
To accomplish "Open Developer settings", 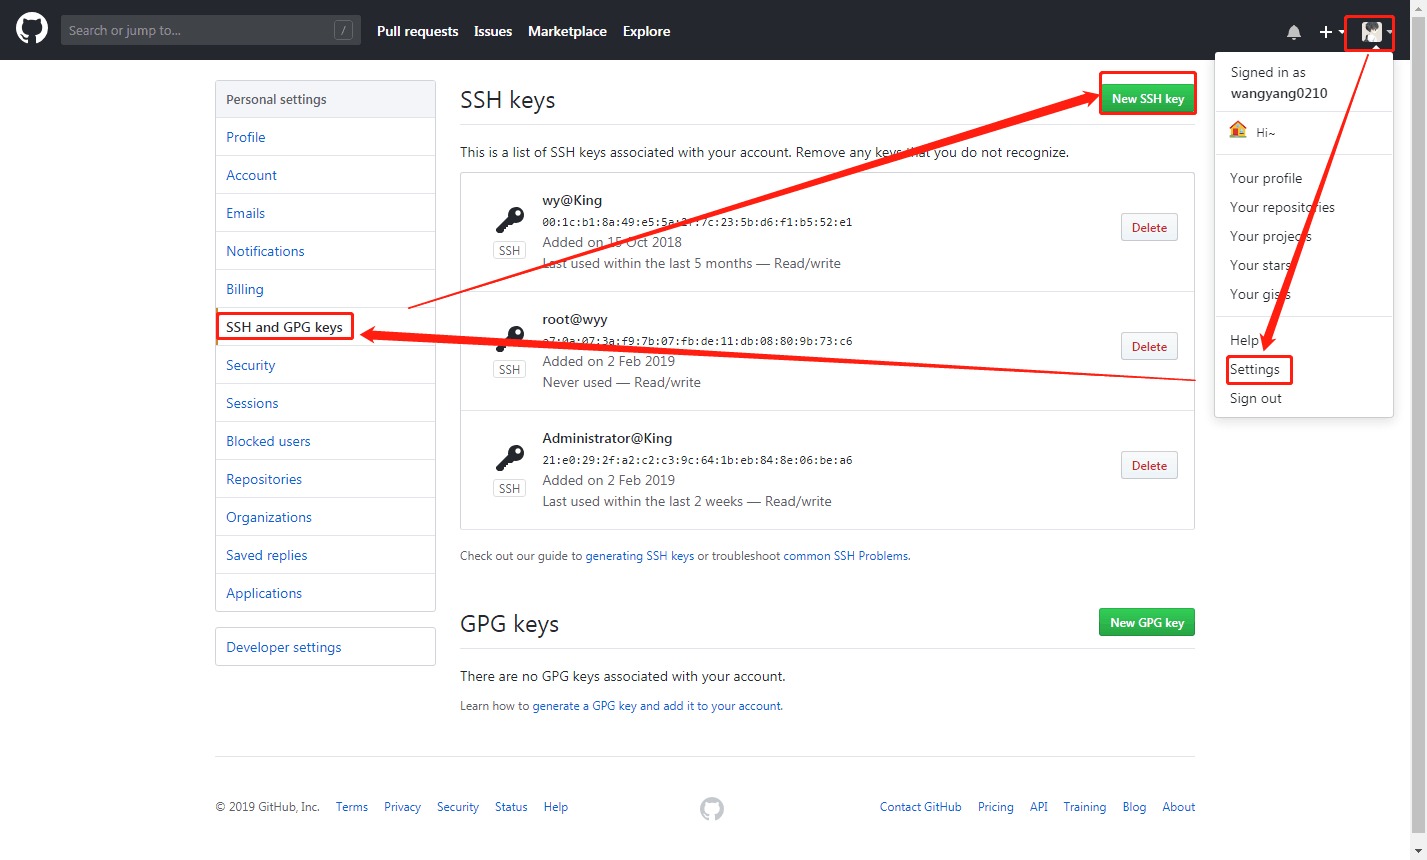I will pos(325,647).
